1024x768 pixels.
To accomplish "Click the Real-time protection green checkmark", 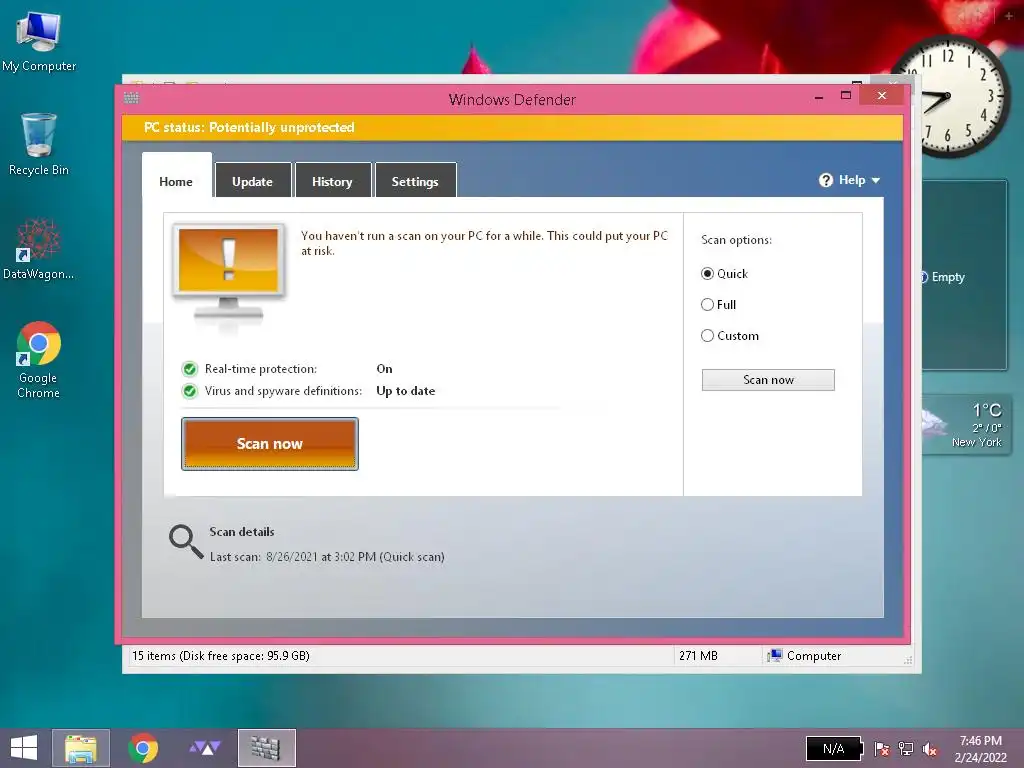I will coord(190,370).
